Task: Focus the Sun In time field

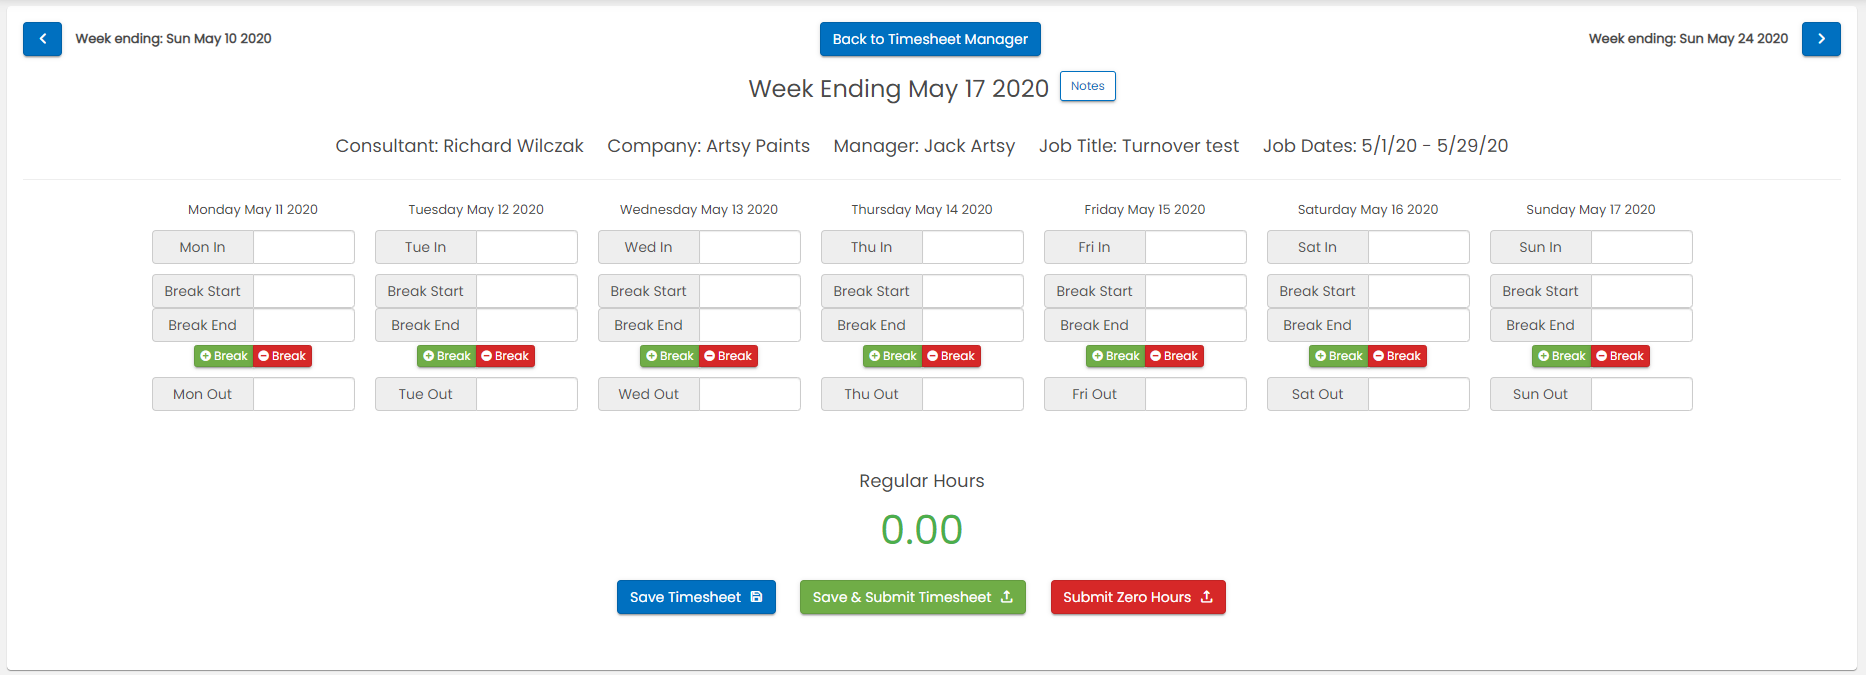Action: [x=1641, y=247]
